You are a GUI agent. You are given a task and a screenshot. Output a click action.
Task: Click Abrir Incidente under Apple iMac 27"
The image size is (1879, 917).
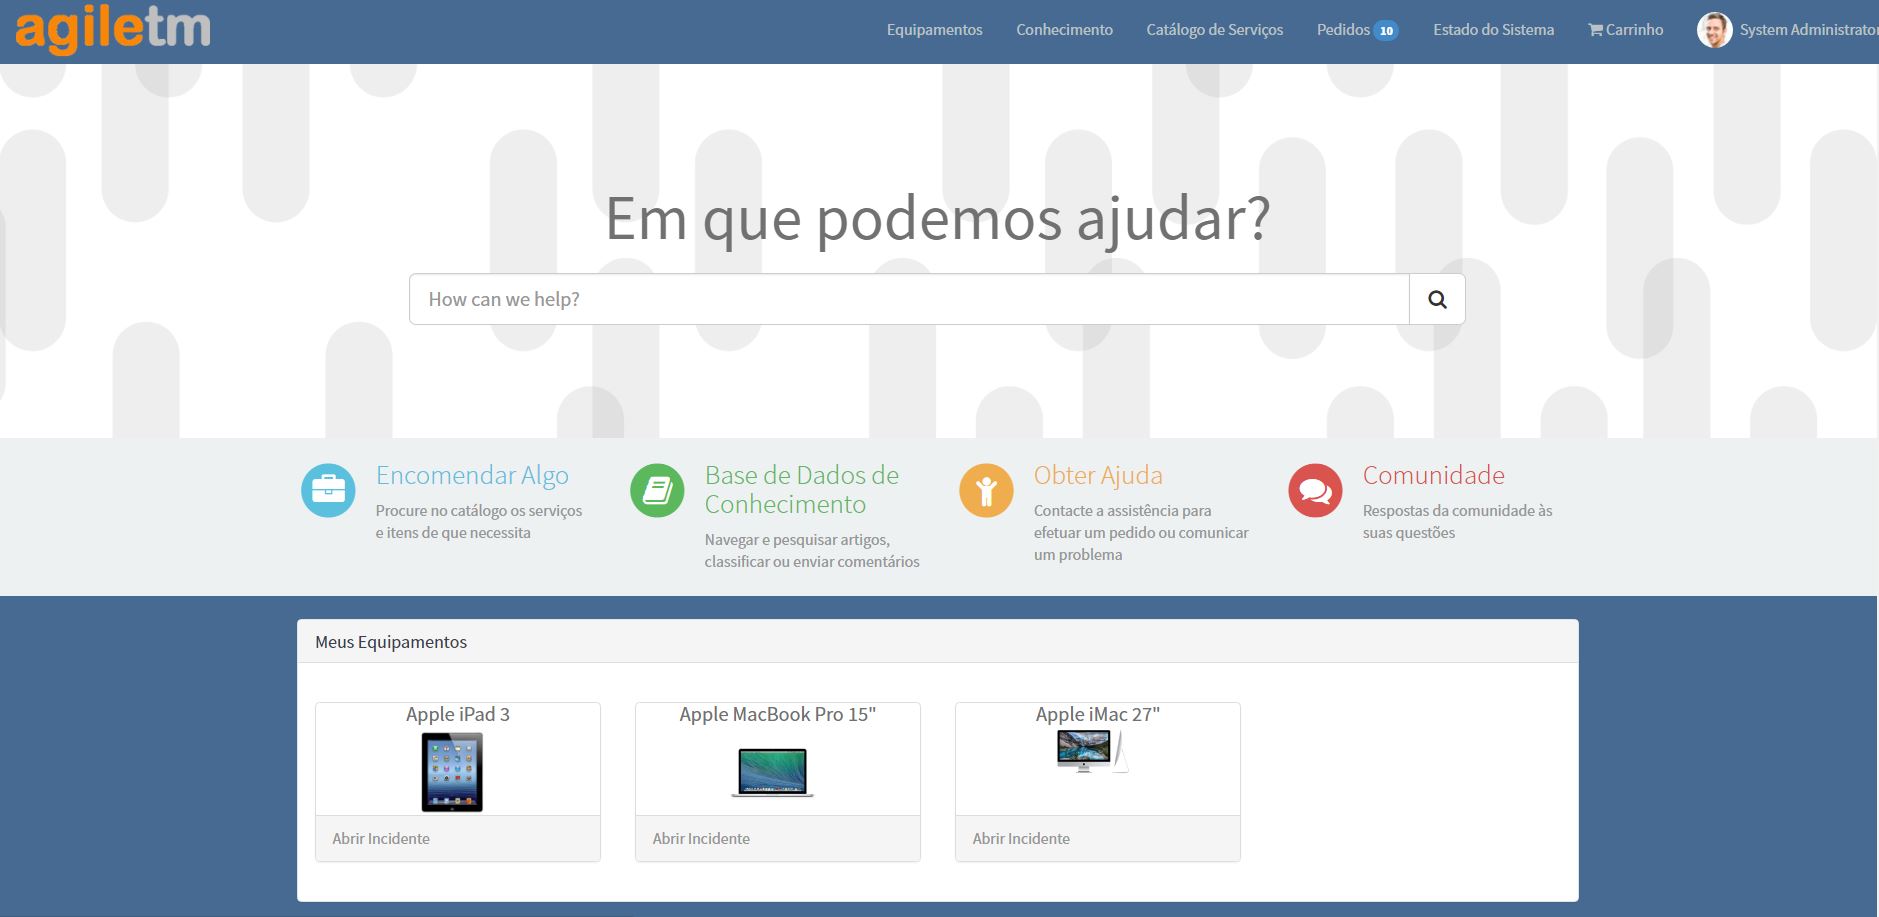click(1021, 838)
